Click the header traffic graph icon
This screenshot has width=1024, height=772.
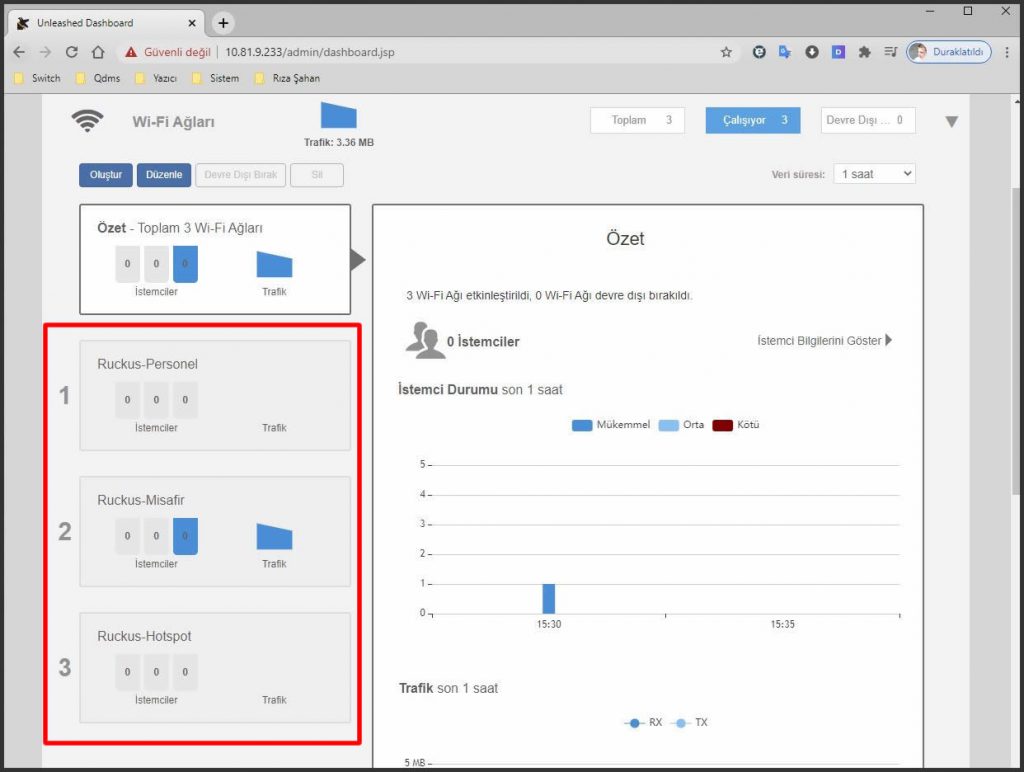click(338, 115)
